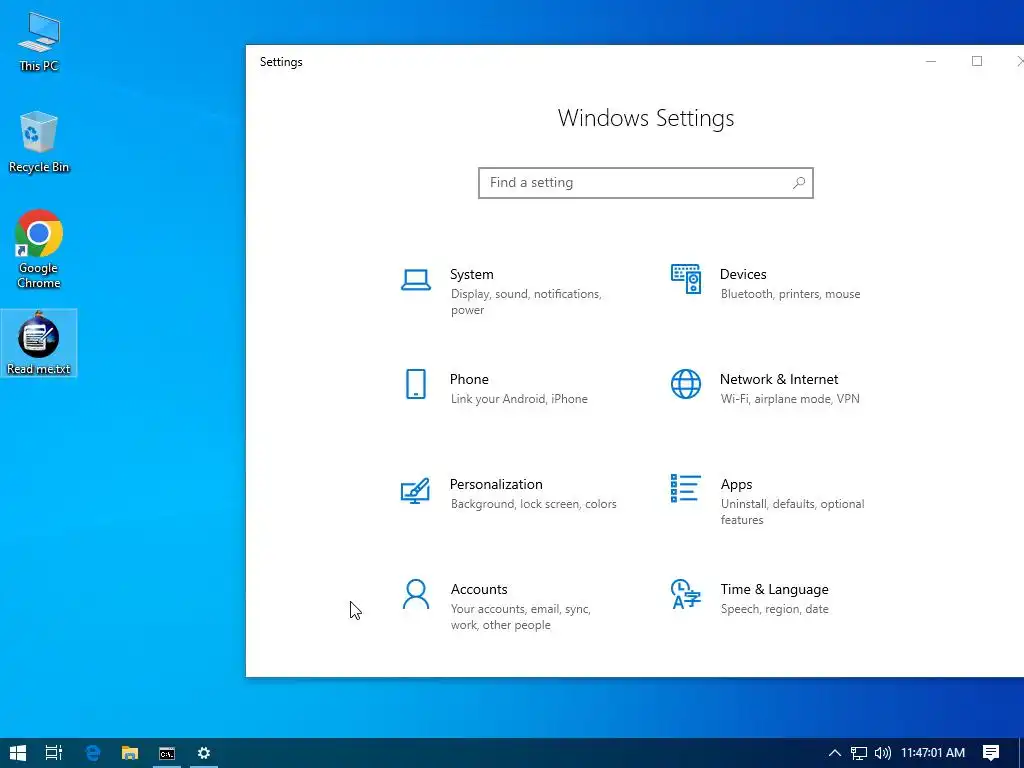
Task: Open This PC desktop icon
Action: (39, 42)
